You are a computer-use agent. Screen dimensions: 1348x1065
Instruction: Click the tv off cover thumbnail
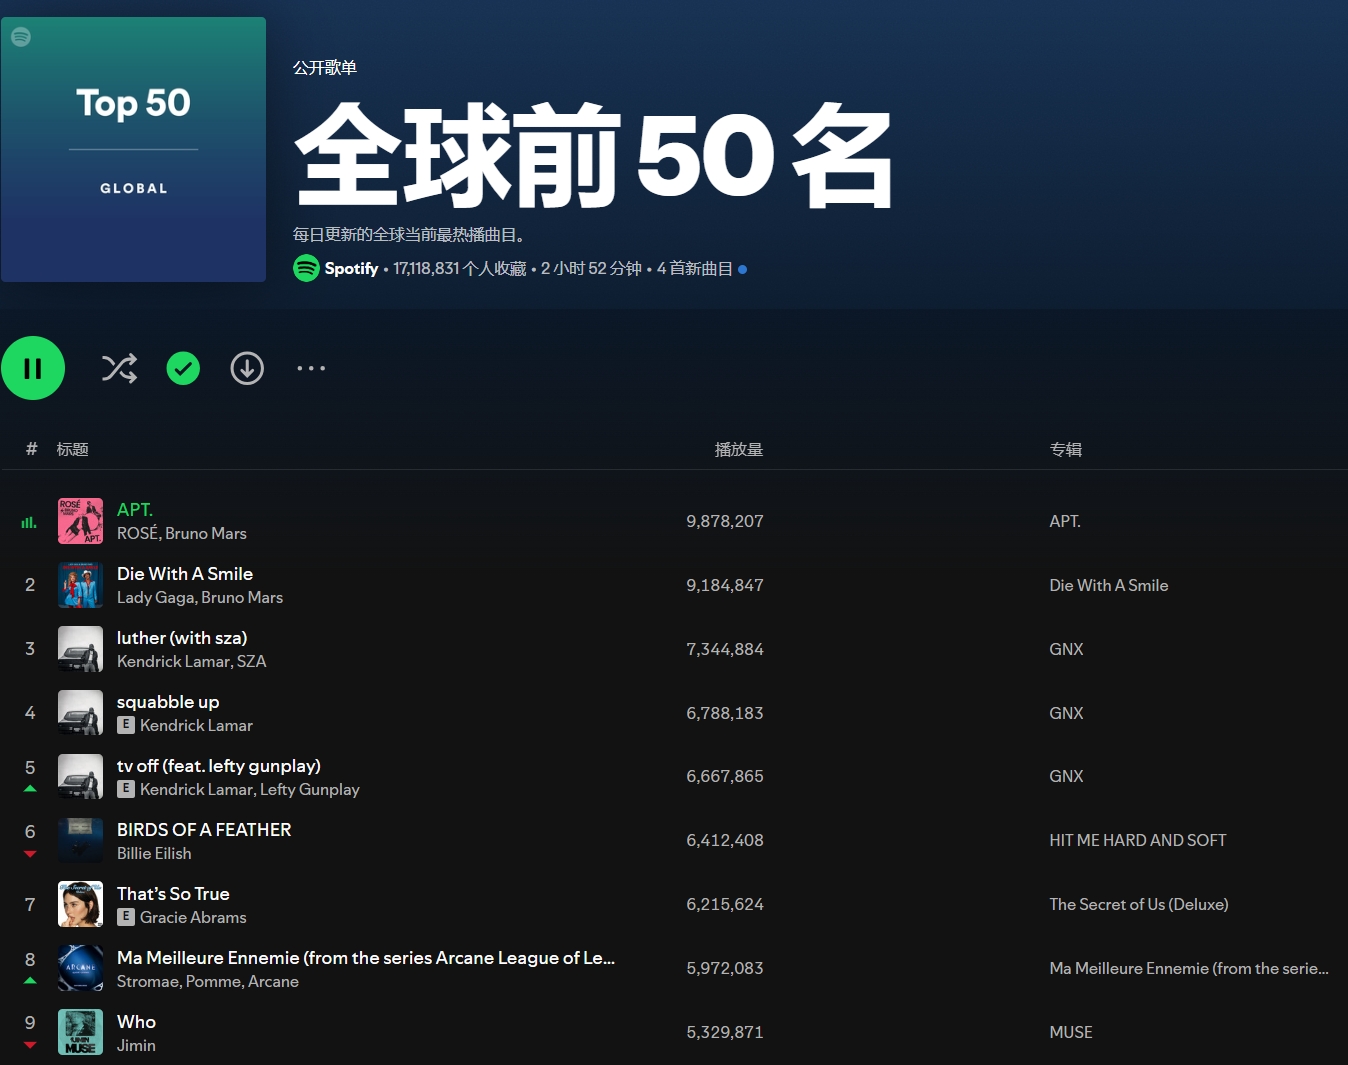coord(80,777)
